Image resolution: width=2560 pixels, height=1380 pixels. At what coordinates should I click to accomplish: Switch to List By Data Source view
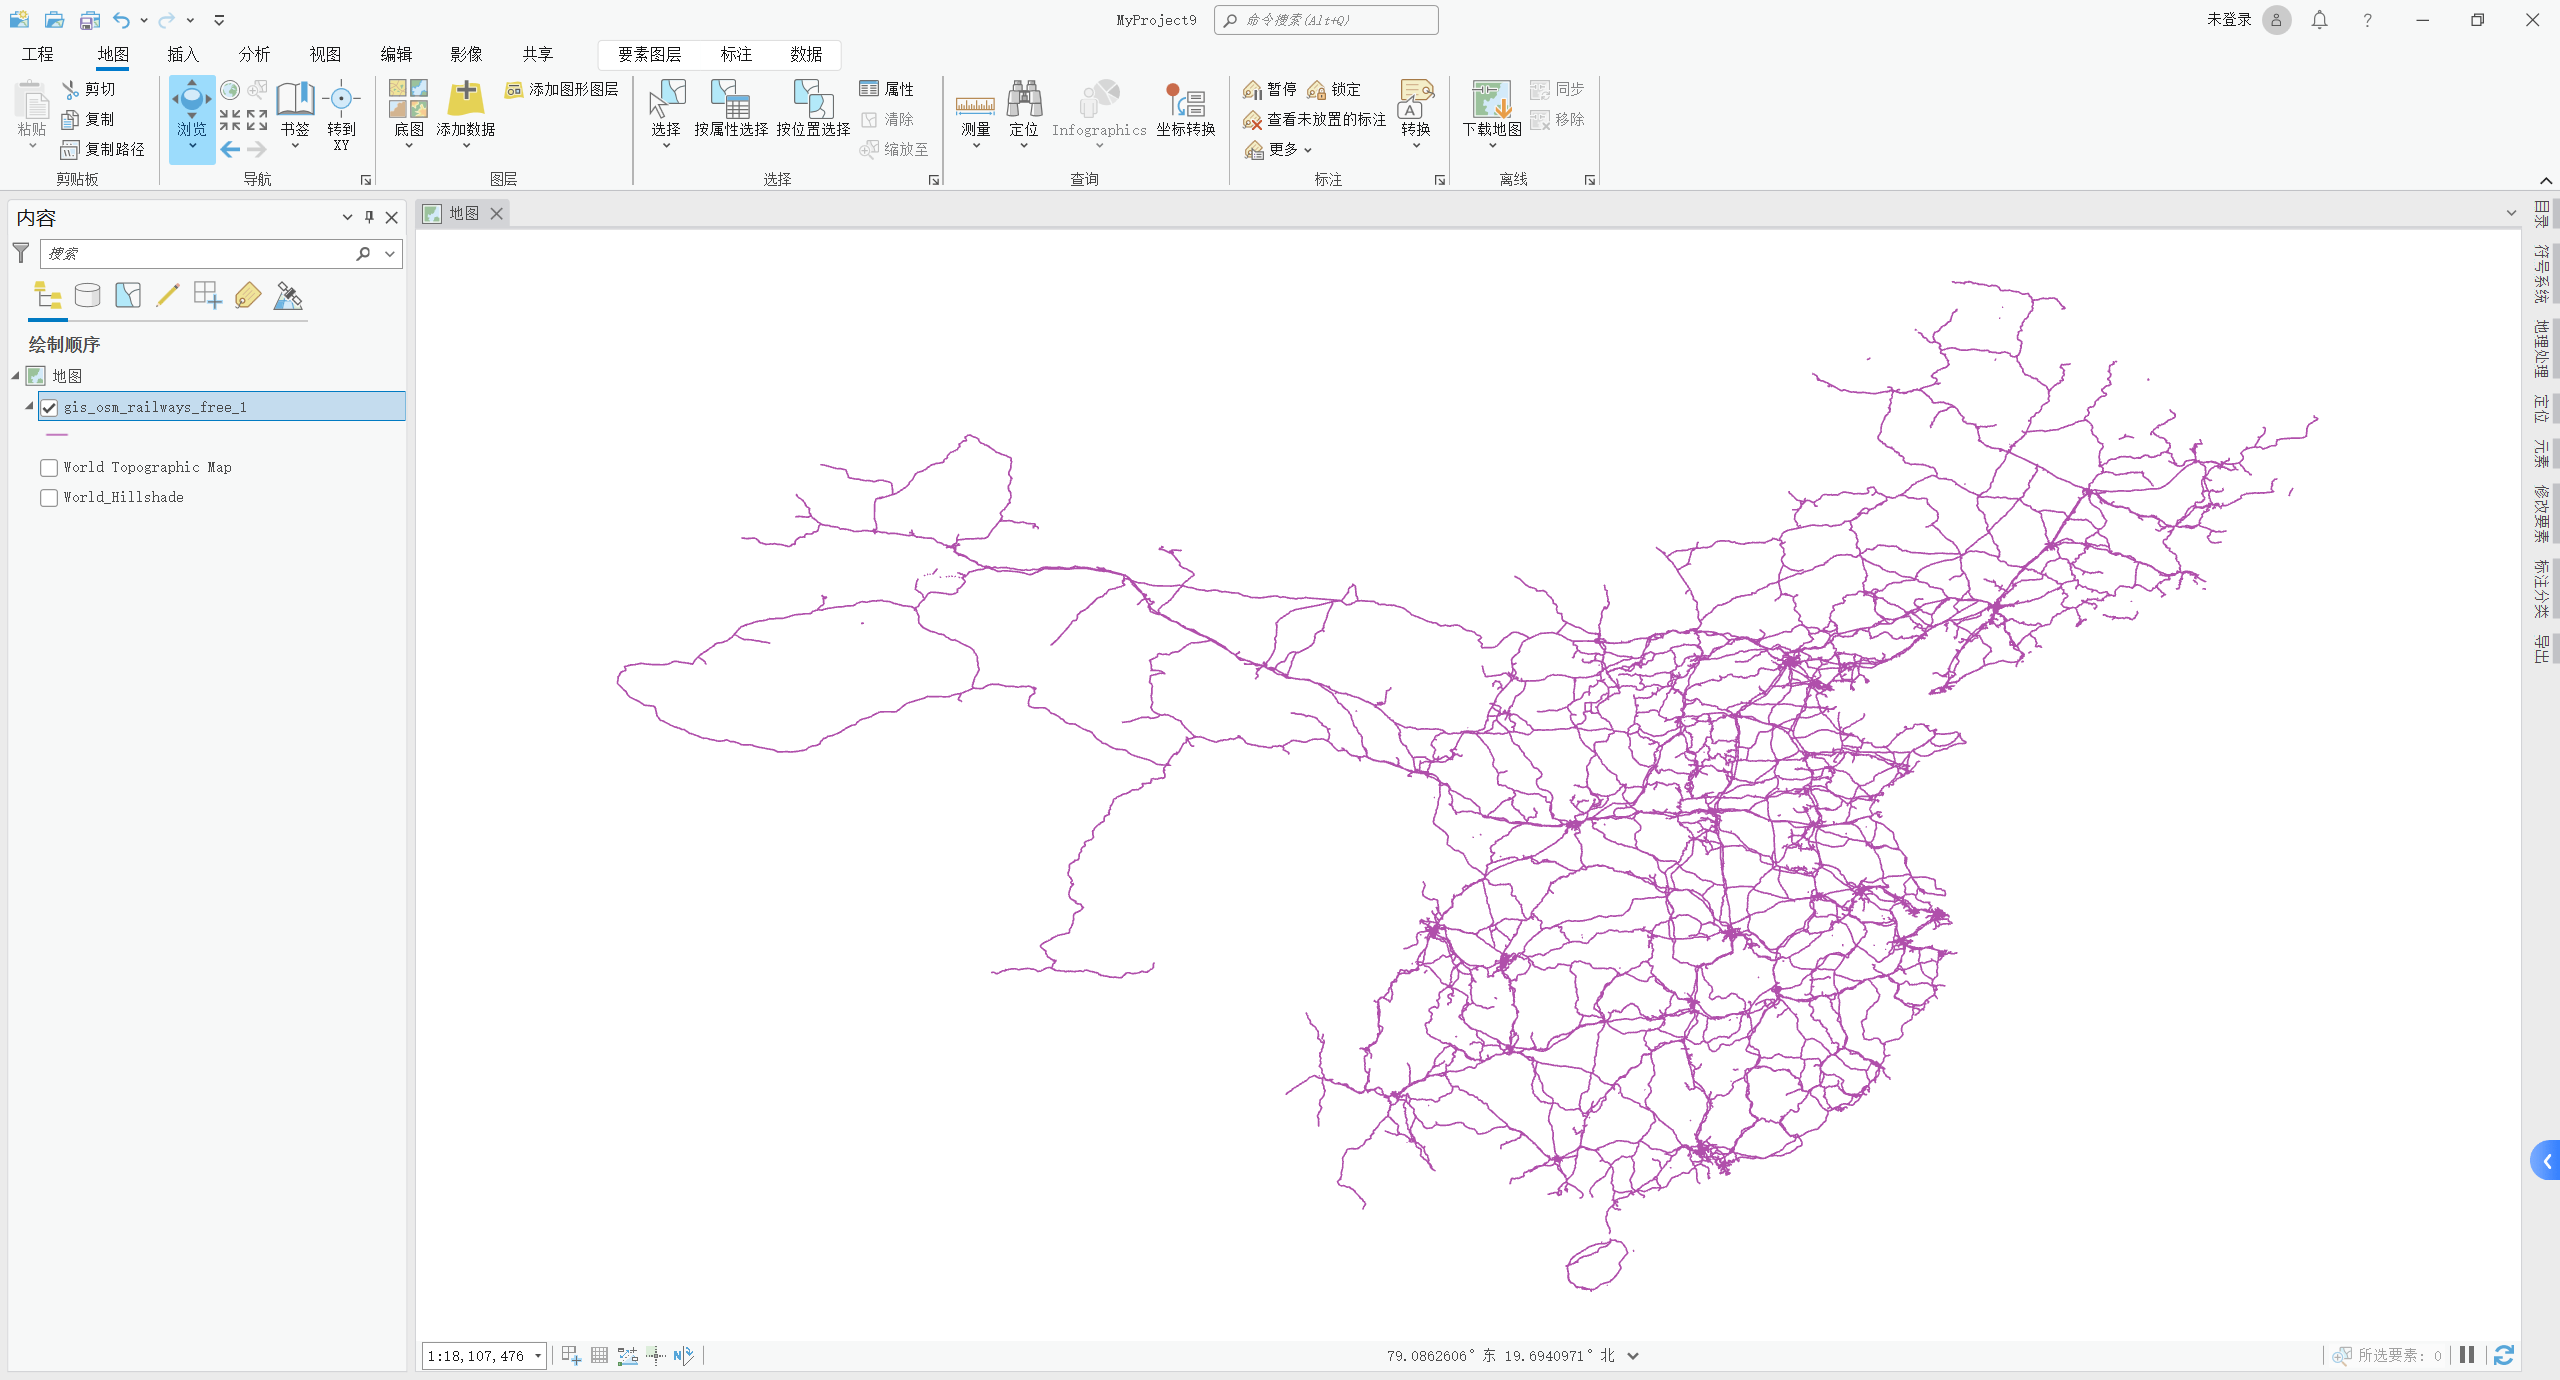point(88,295)
